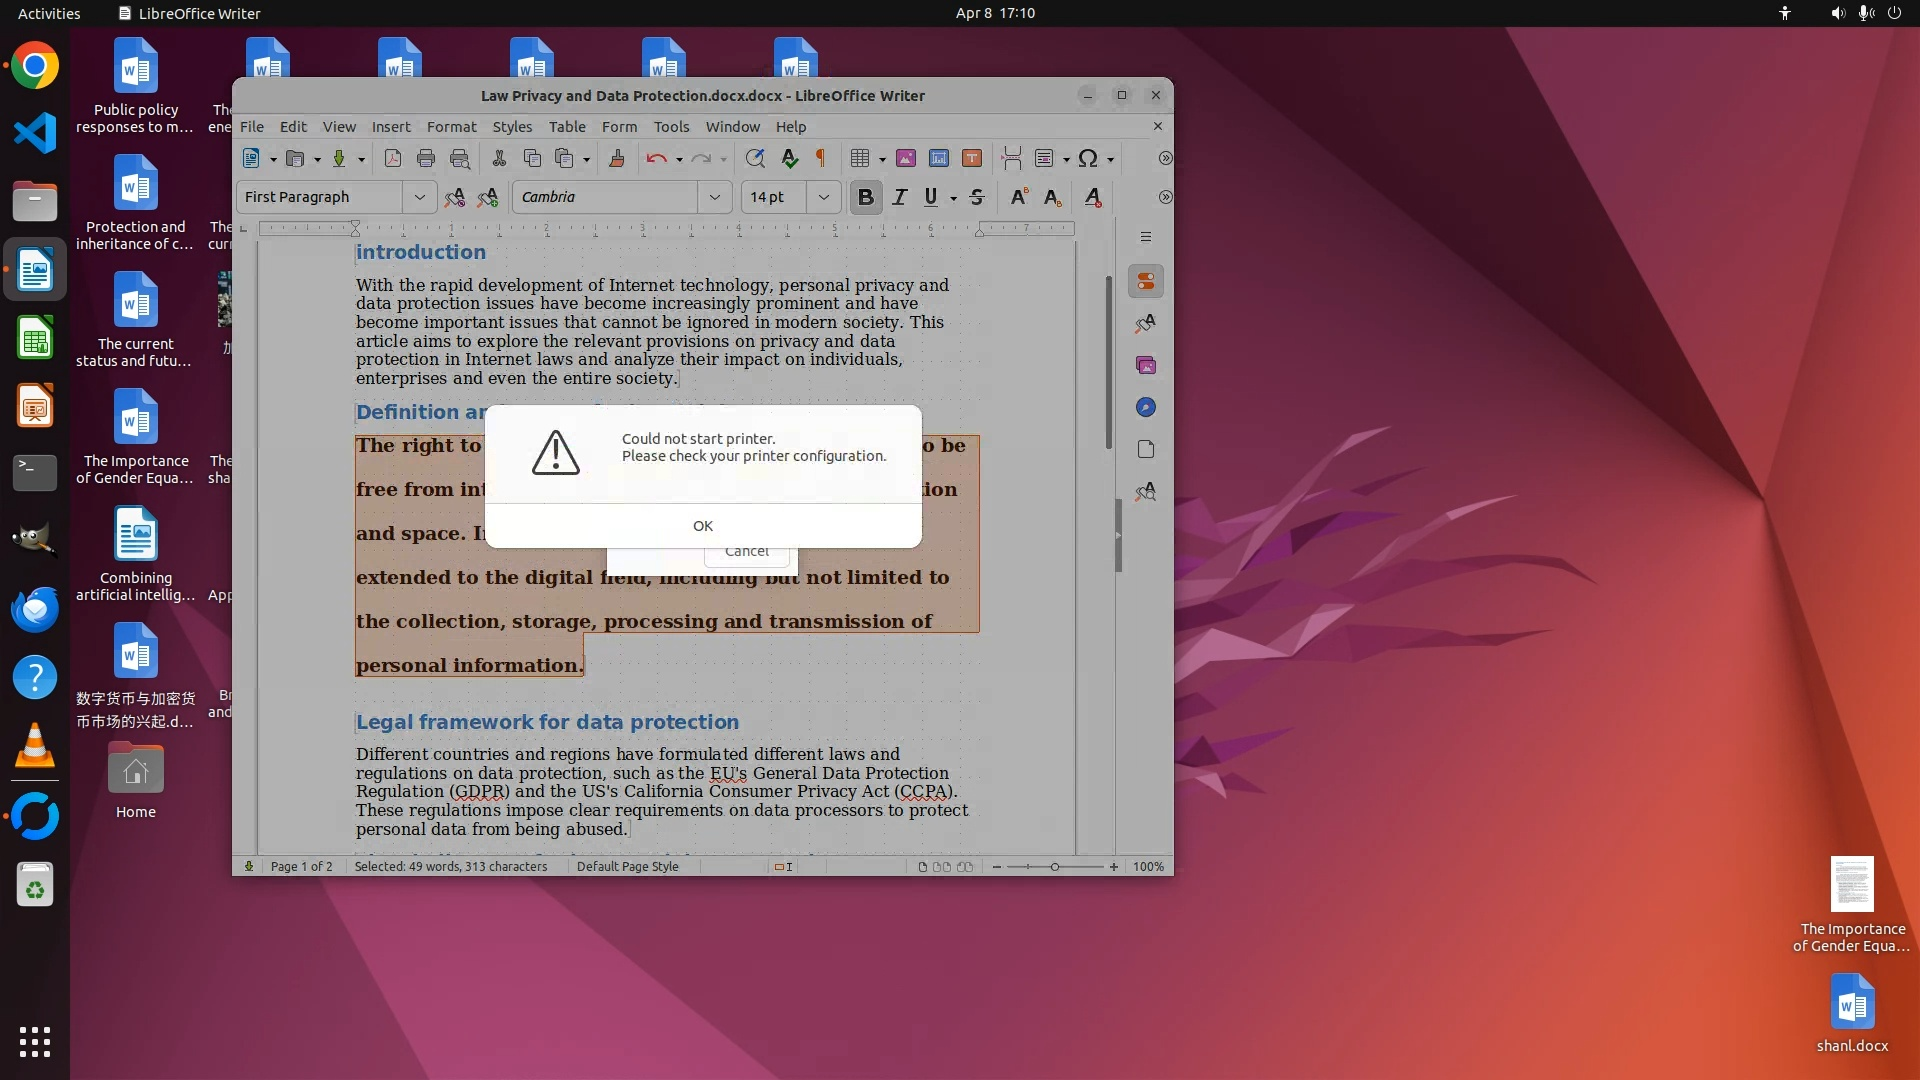Expand the Cambria font name dropdown
The height and width of the screenshot is (1080, 1920).
point(715,197)
